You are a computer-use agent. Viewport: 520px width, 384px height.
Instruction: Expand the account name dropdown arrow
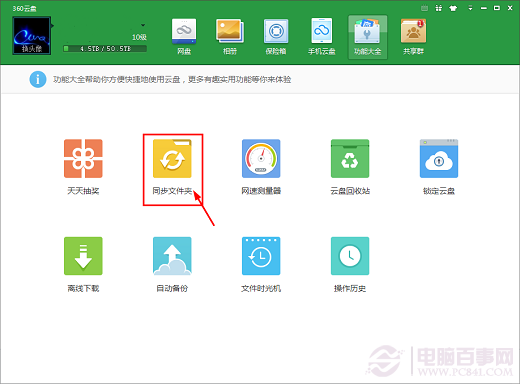tap(143, 25)
